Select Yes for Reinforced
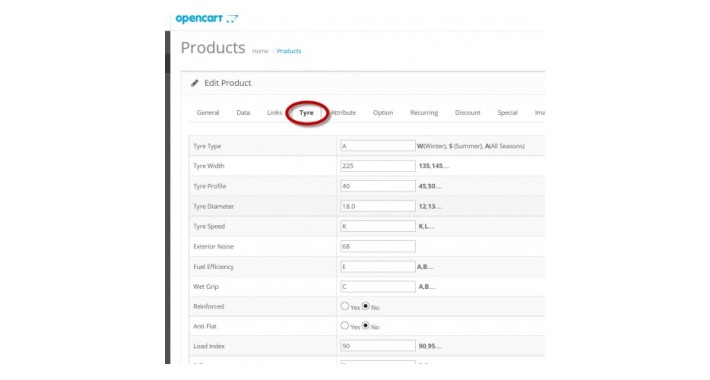This screenshot has height=380, width=710. [x=345, y=306]
